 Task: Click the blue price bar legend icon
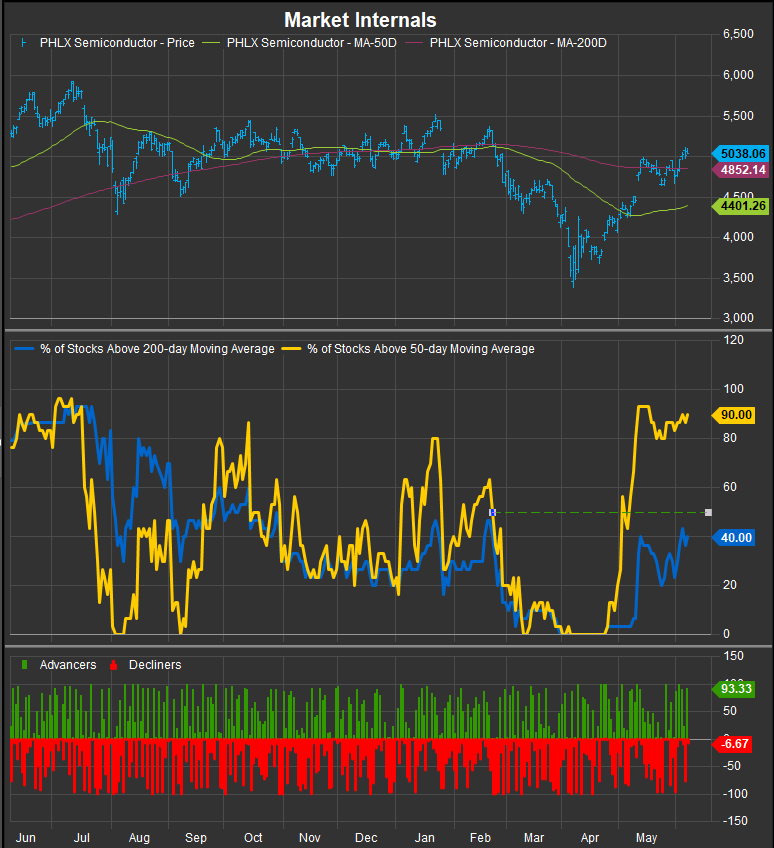click(x=23, y=43)
